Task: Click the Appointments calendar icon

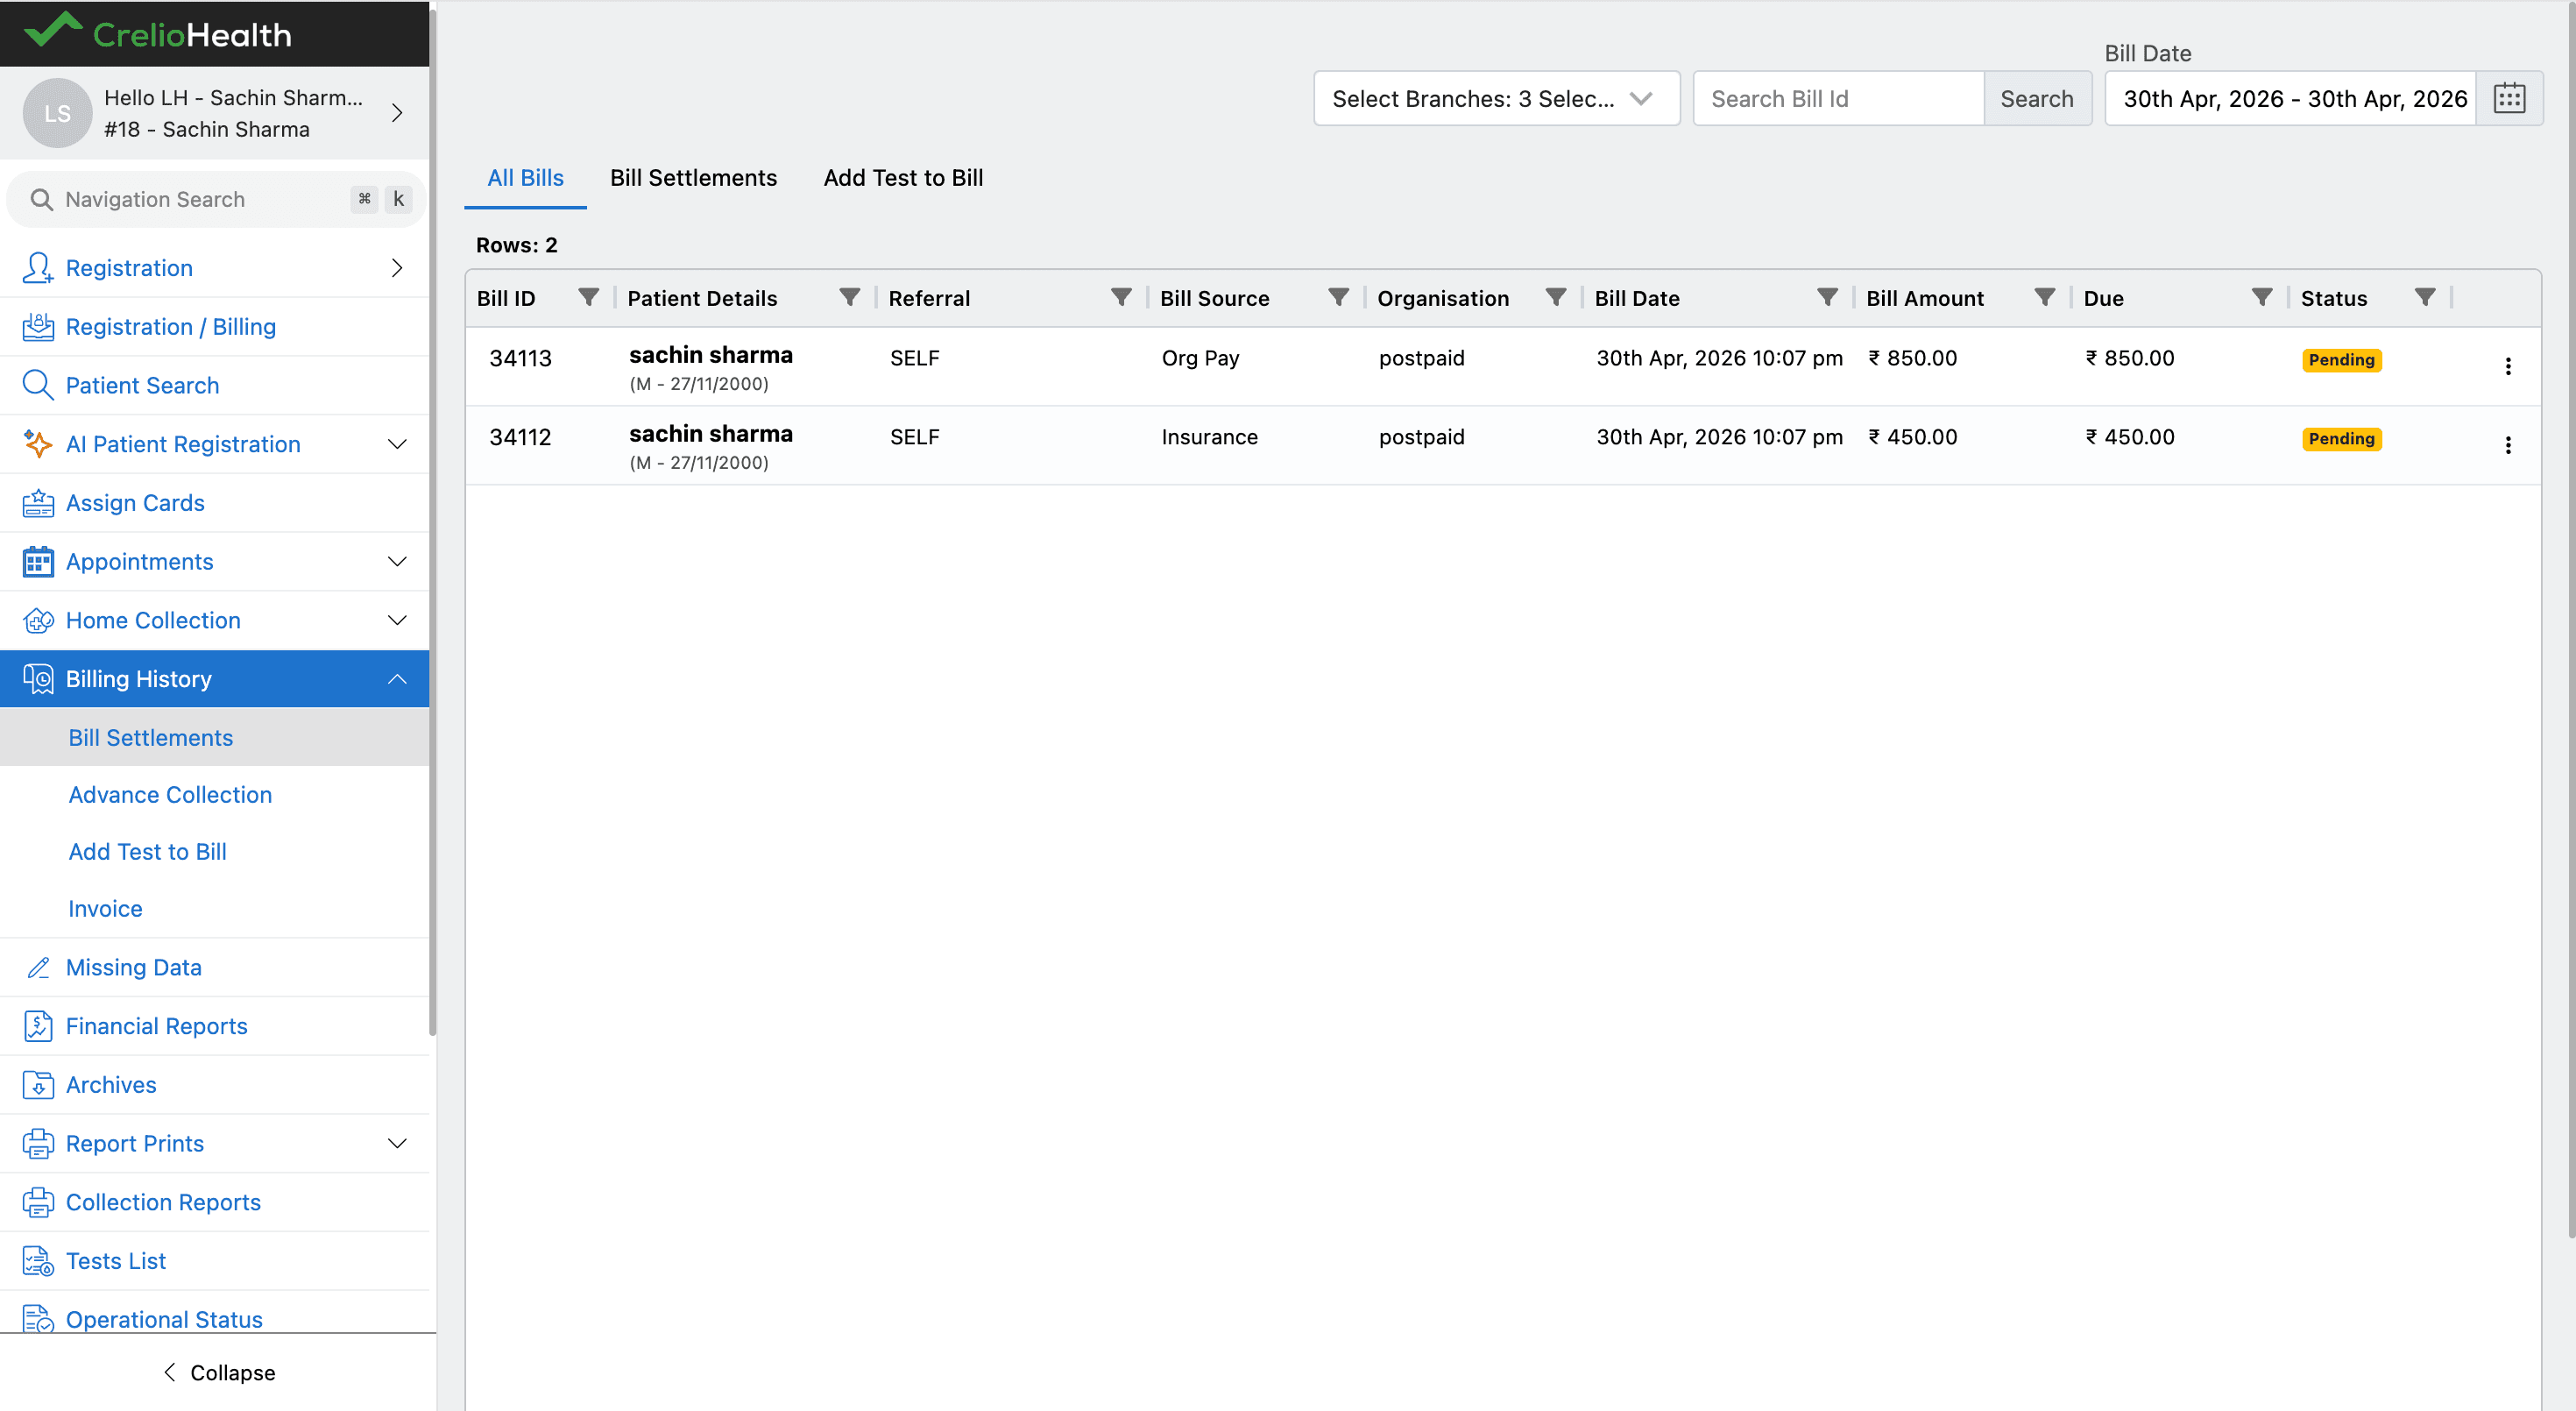Action: (x=38, y=561)
